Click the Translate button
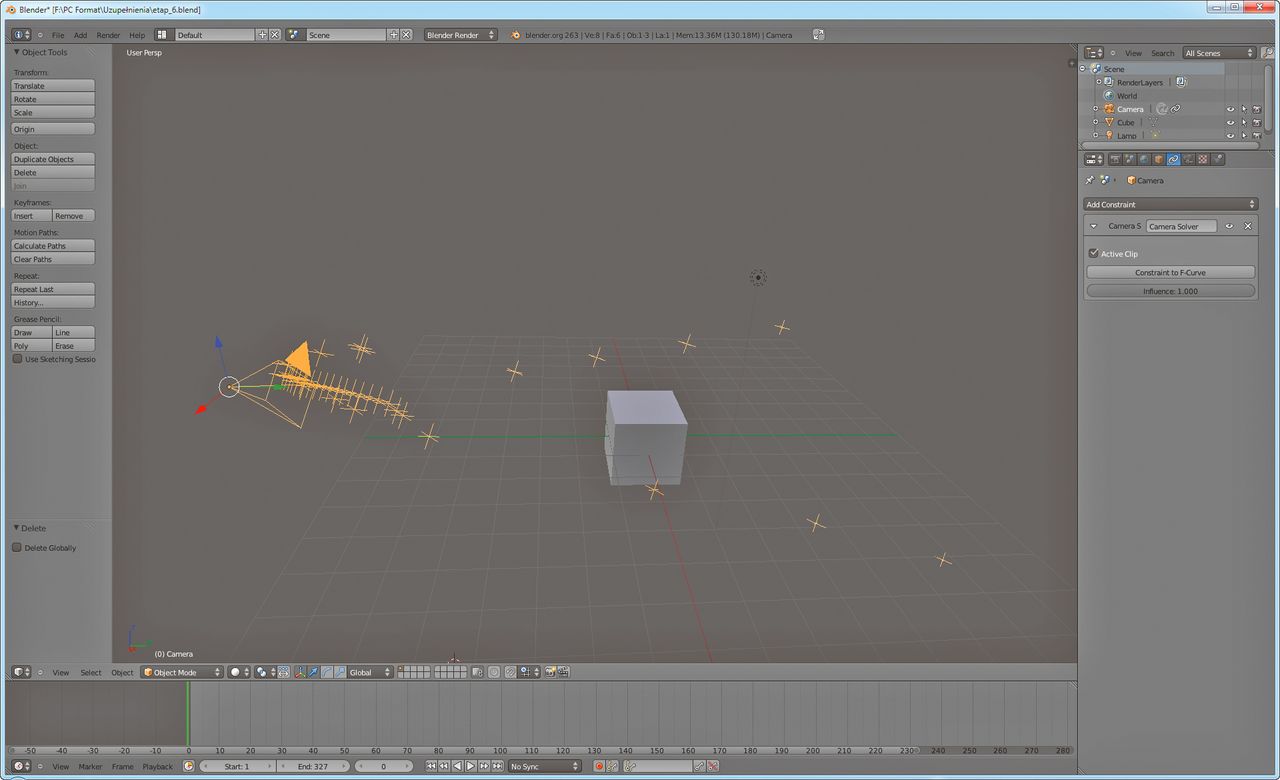Screen dimensions: 1280x780 coord(53,86)
